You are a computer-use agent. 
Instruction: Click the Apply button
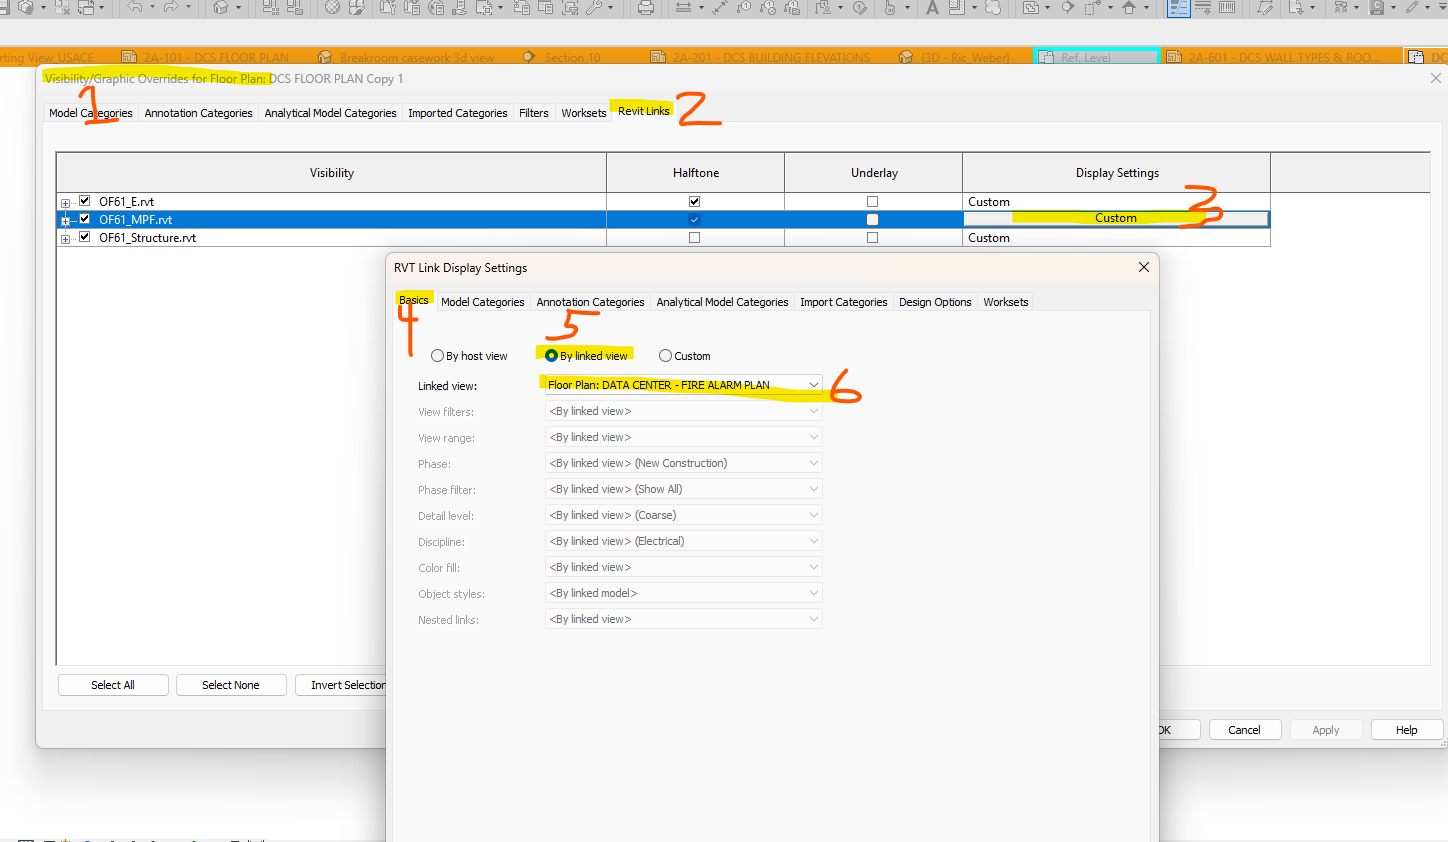(x=1326, y=730)
